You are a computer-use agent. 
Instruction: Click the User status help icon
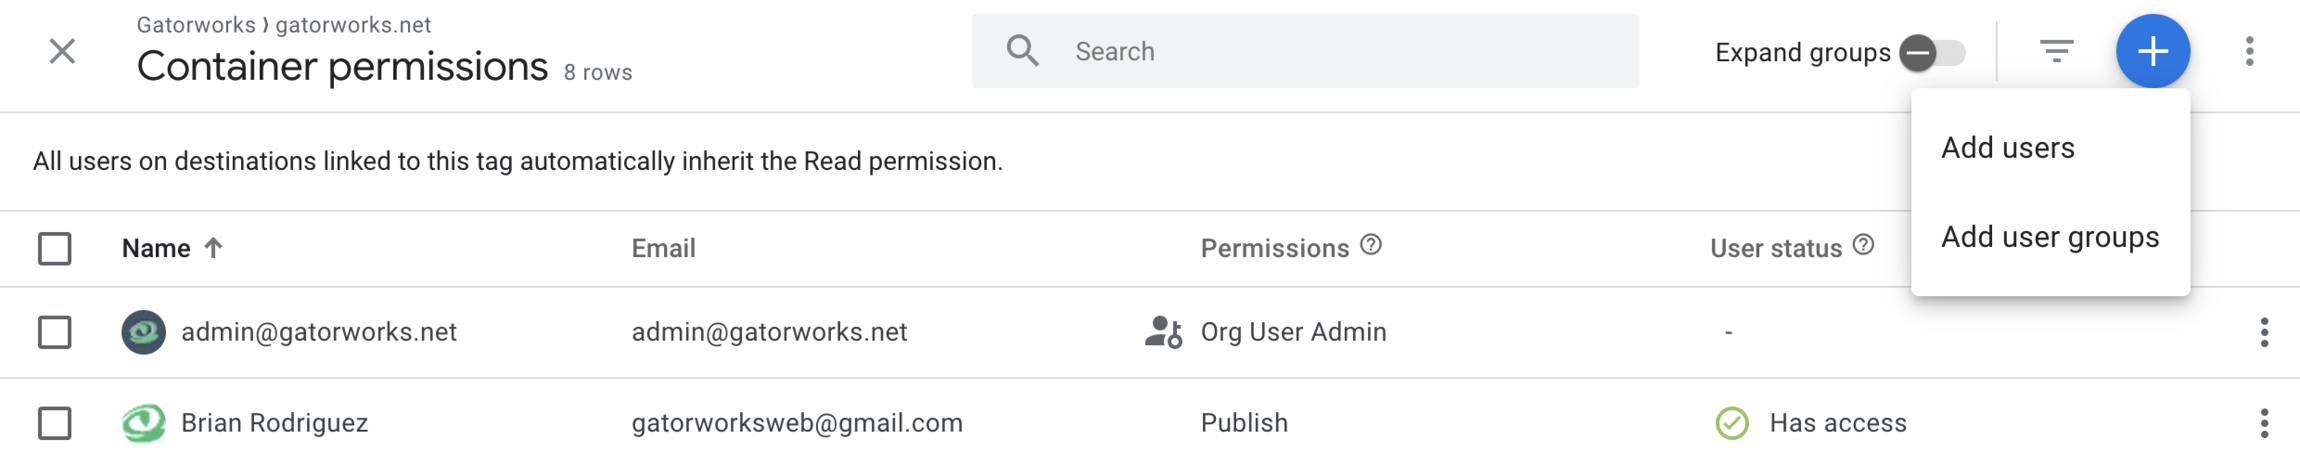tap(1863, 245)
